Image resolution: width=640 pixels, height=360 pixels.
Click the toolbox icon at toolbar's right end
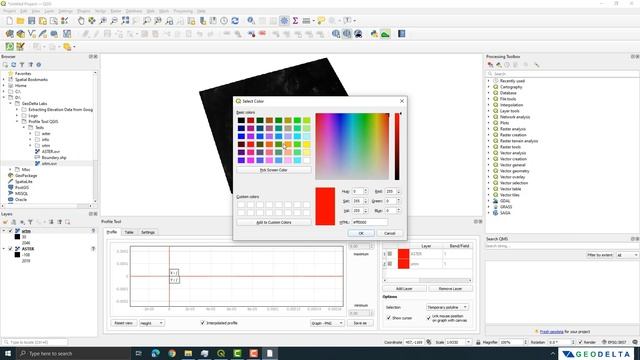402,34
